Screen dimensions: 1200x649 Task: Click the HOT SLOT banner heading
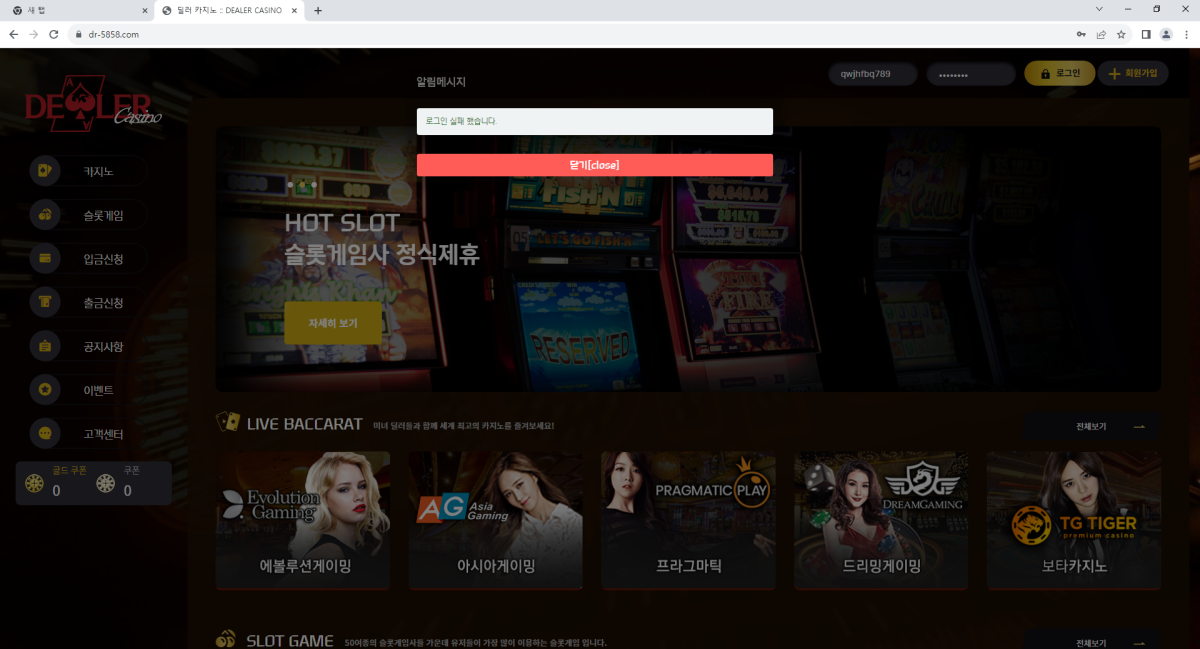342,222
